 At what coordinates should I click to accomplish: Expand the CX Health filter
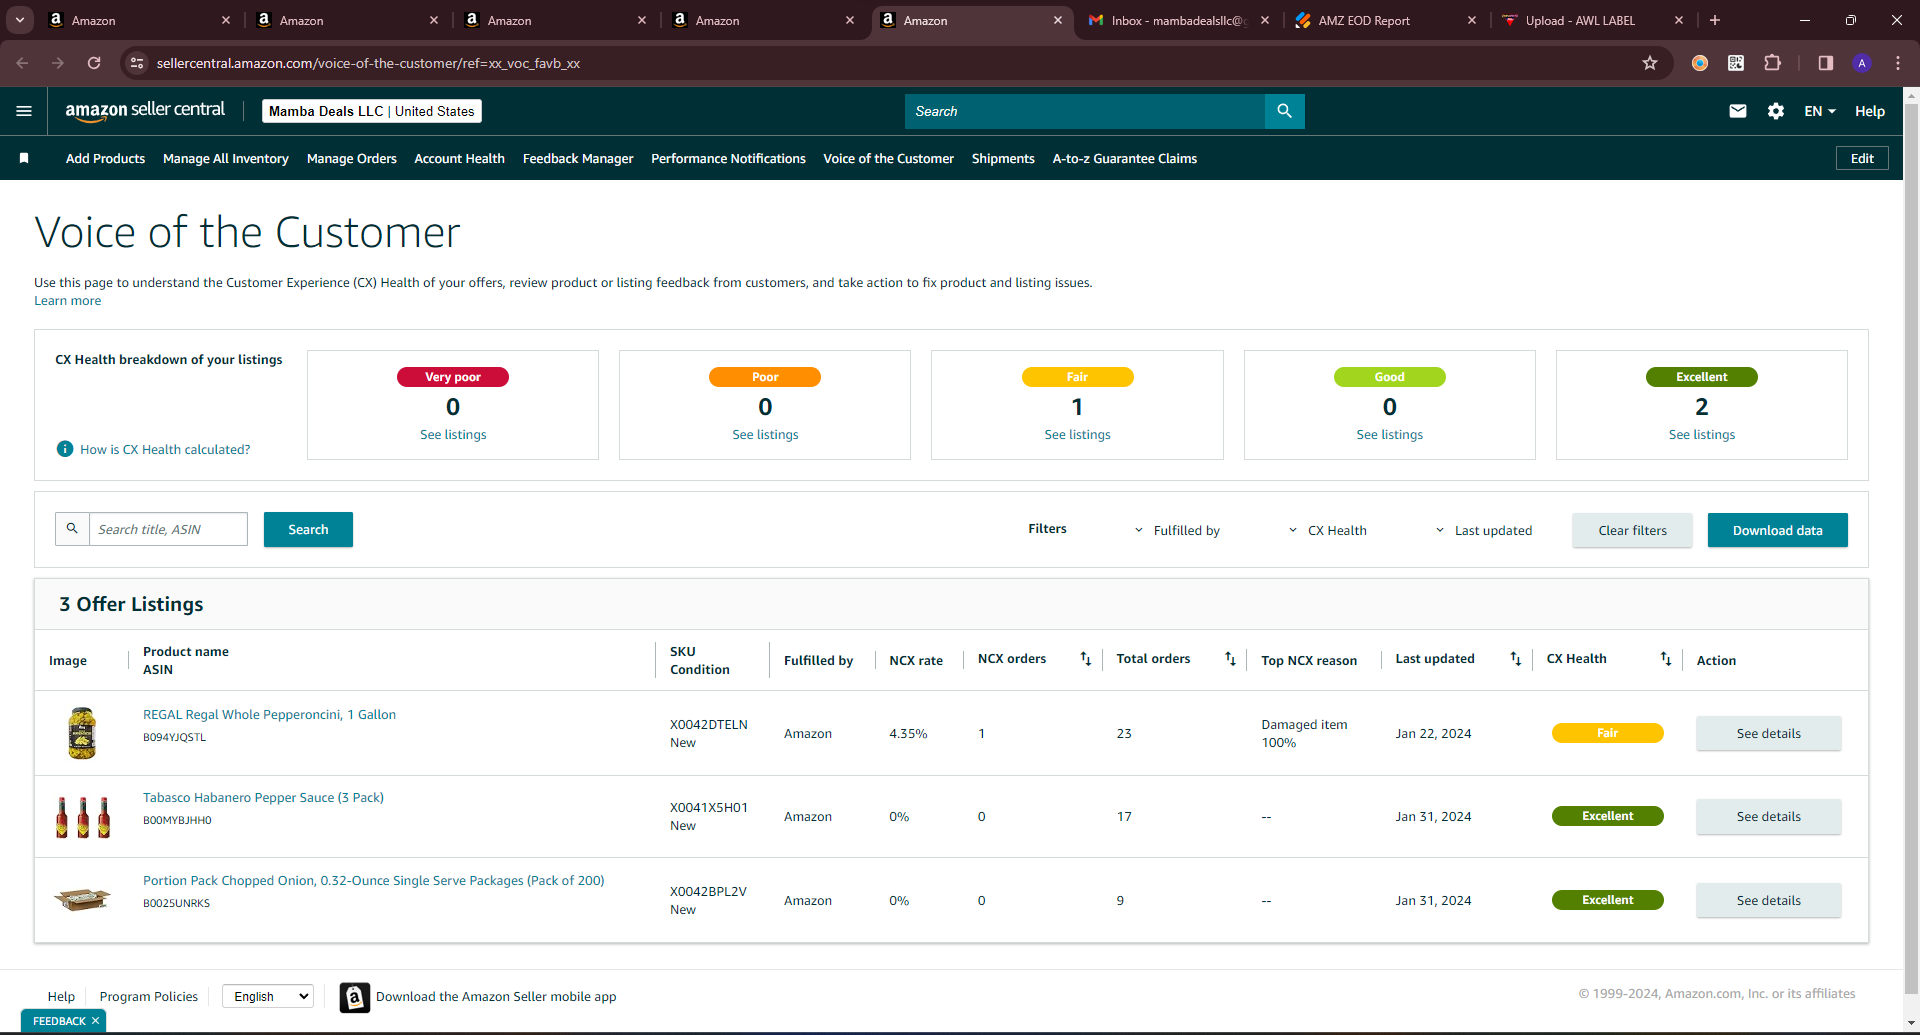click(1327, 530)
